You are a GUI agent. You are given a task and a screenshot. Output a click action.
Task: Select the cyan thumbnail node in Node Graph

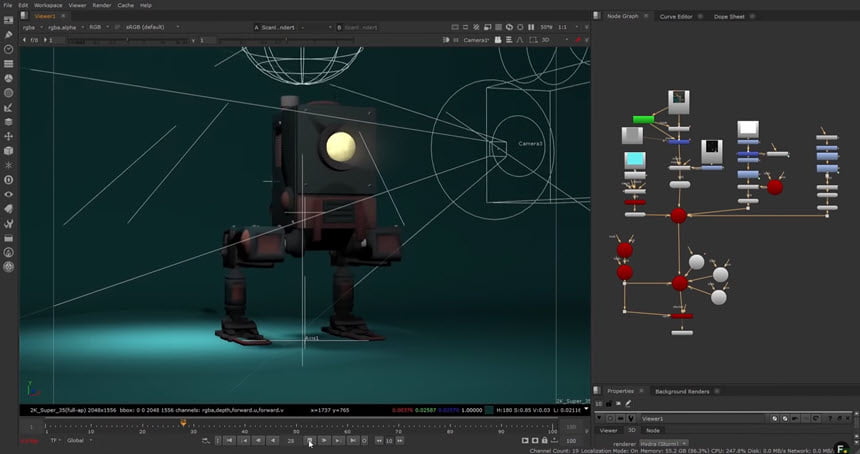(635, 161)
